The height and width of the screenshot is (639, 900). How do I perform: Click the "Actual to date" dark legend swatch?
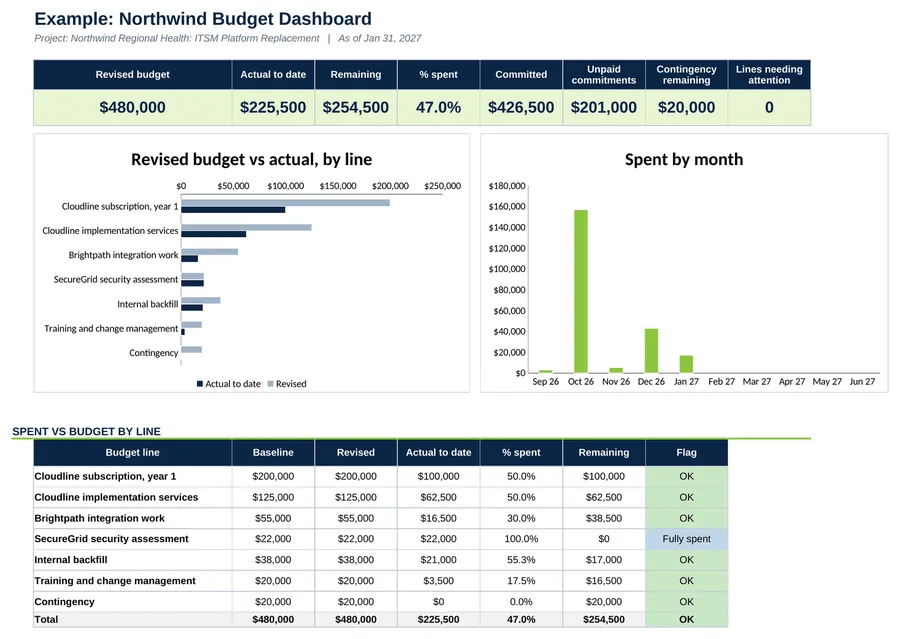[x=200, y=384]
